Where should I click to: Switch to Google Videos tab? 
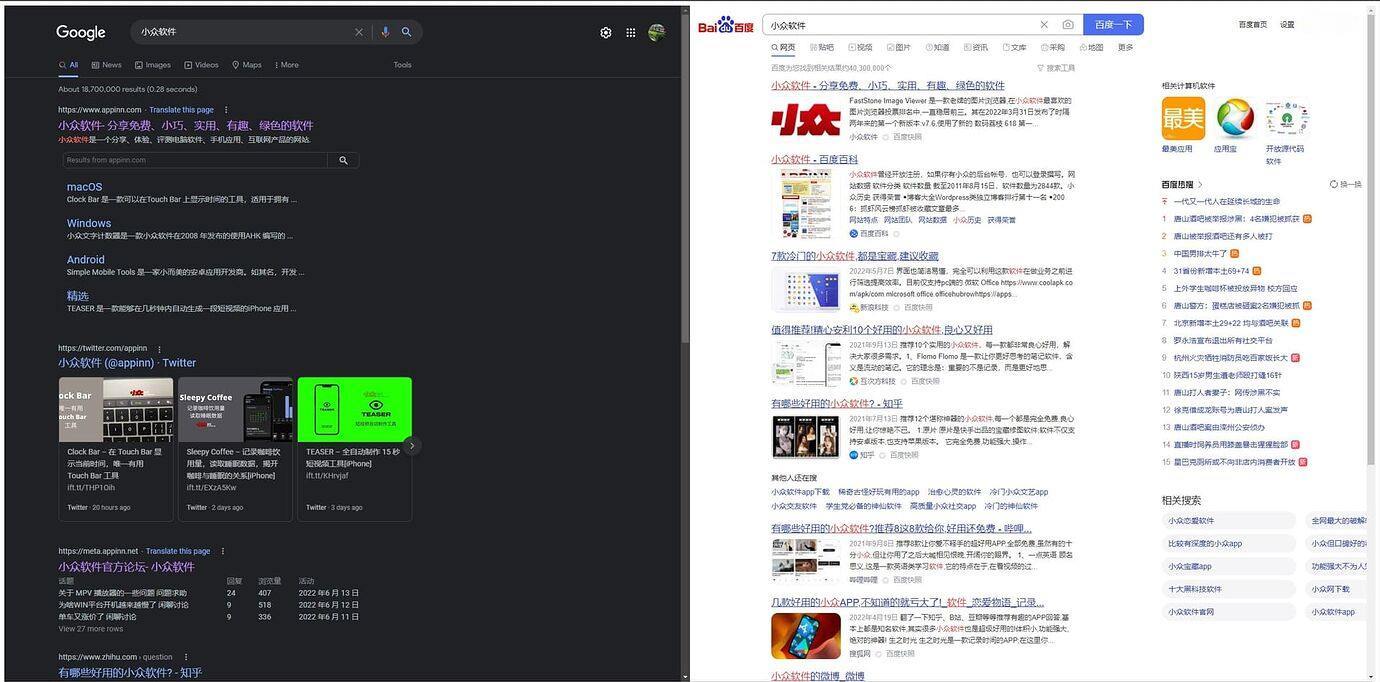pos(201,65)
